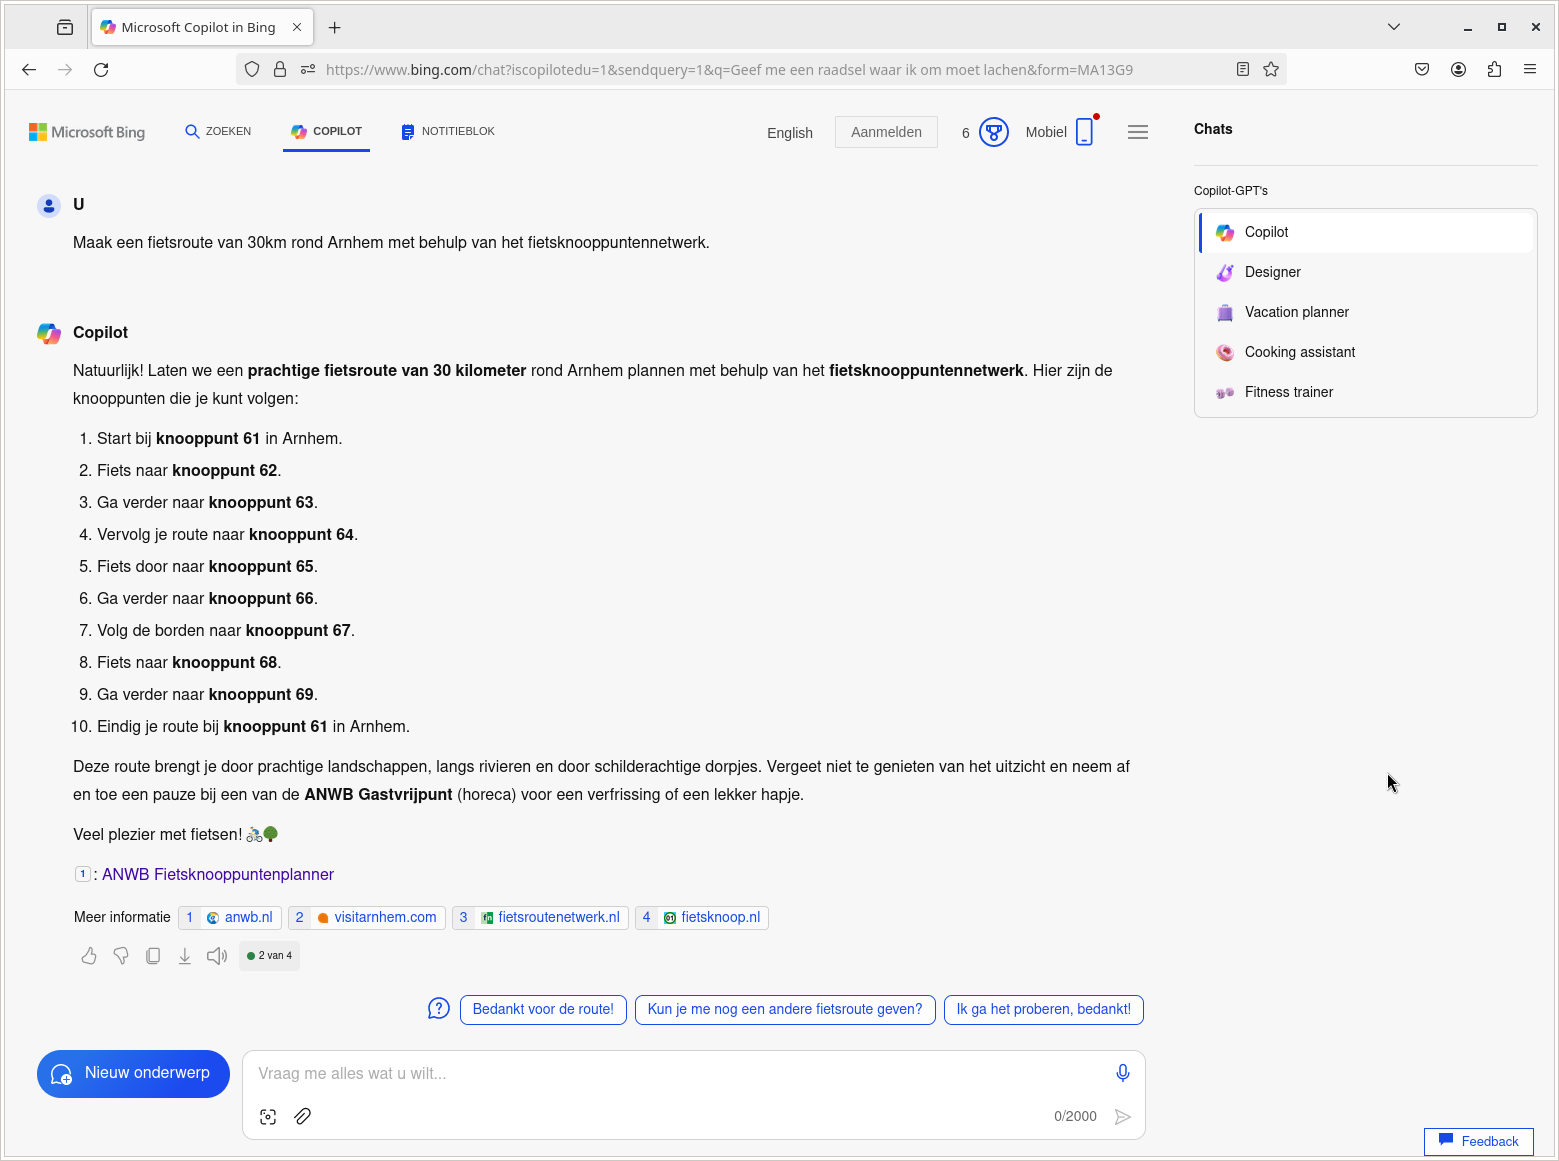1559x1161 pixels.
Task: Click the paperclip attachment icon
Action: pos(303,1117)
